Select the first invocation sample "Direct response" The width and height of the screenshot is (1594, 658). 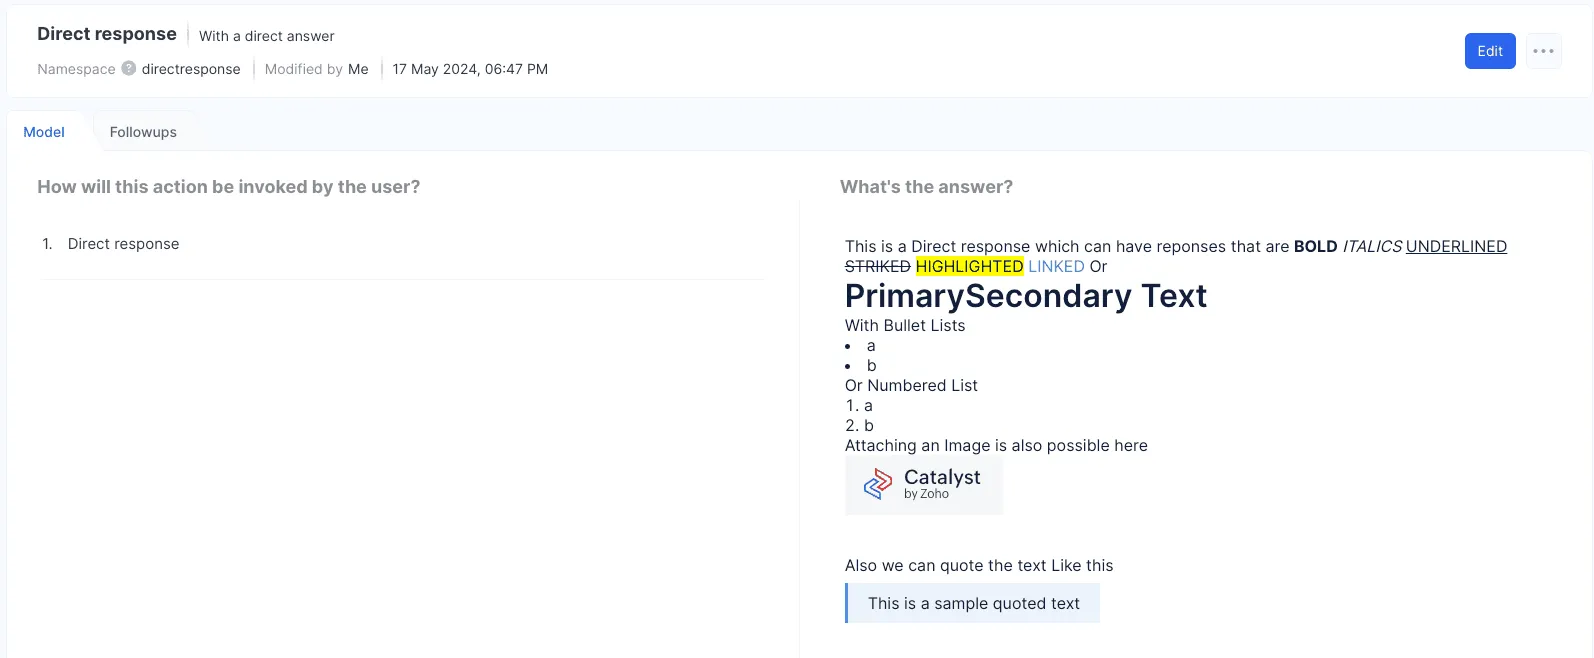pos(123,244)
